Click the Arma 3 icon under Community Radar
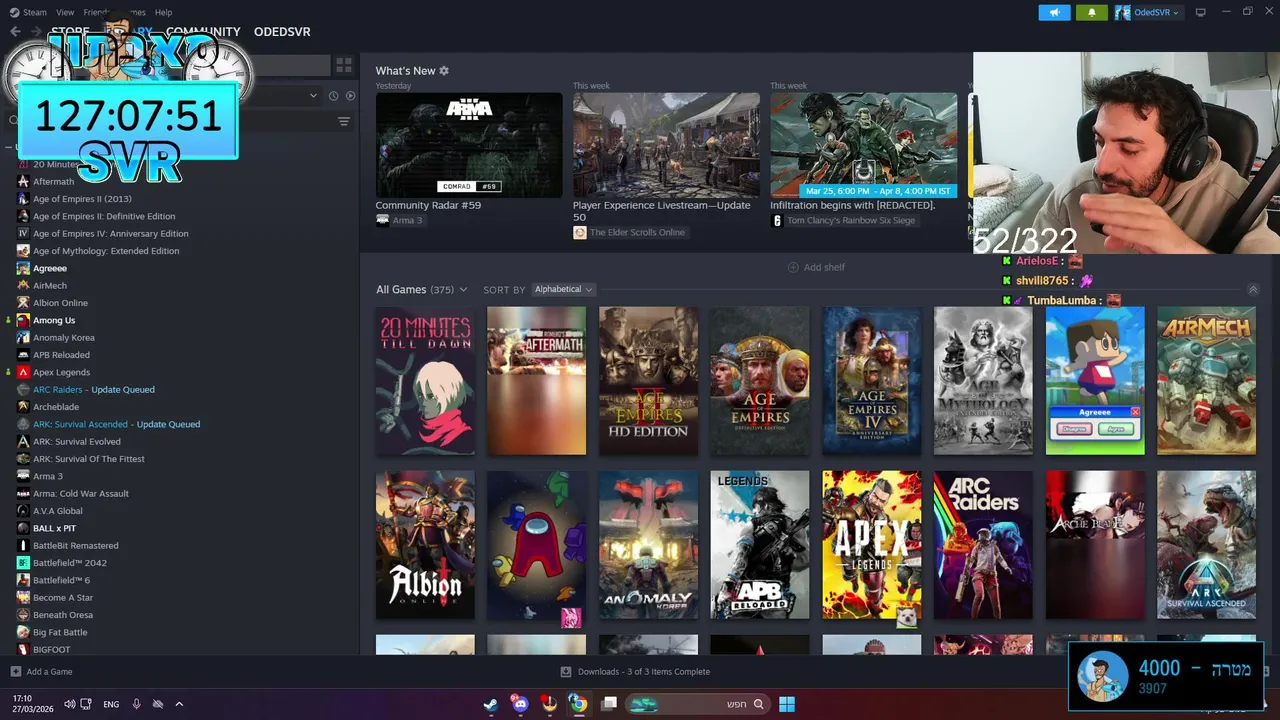 382,220
